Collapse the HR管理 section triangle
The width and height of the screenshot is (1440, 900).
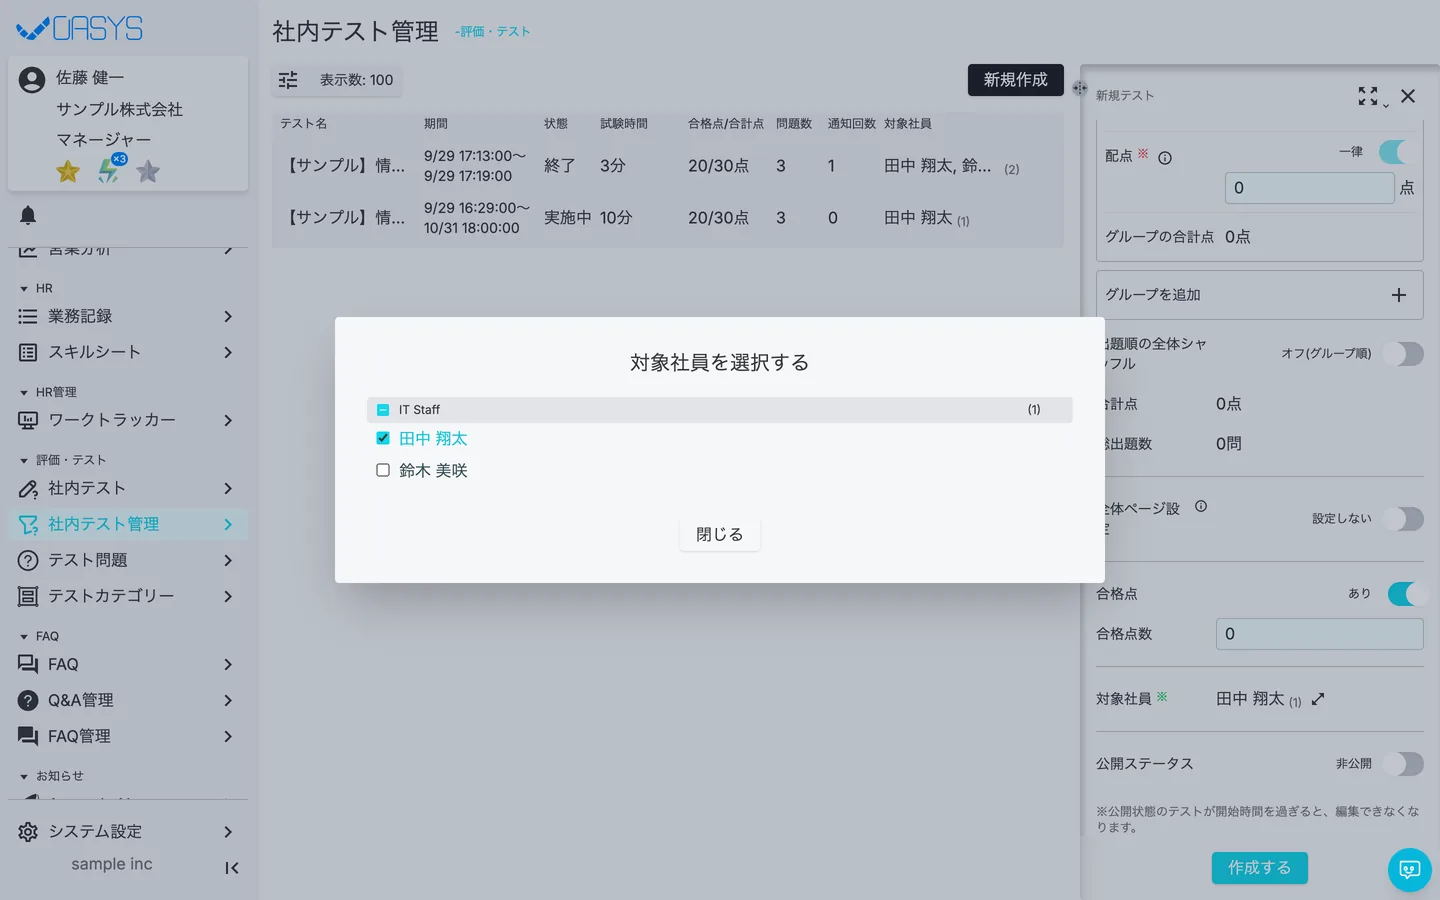[x=24, y=393]
